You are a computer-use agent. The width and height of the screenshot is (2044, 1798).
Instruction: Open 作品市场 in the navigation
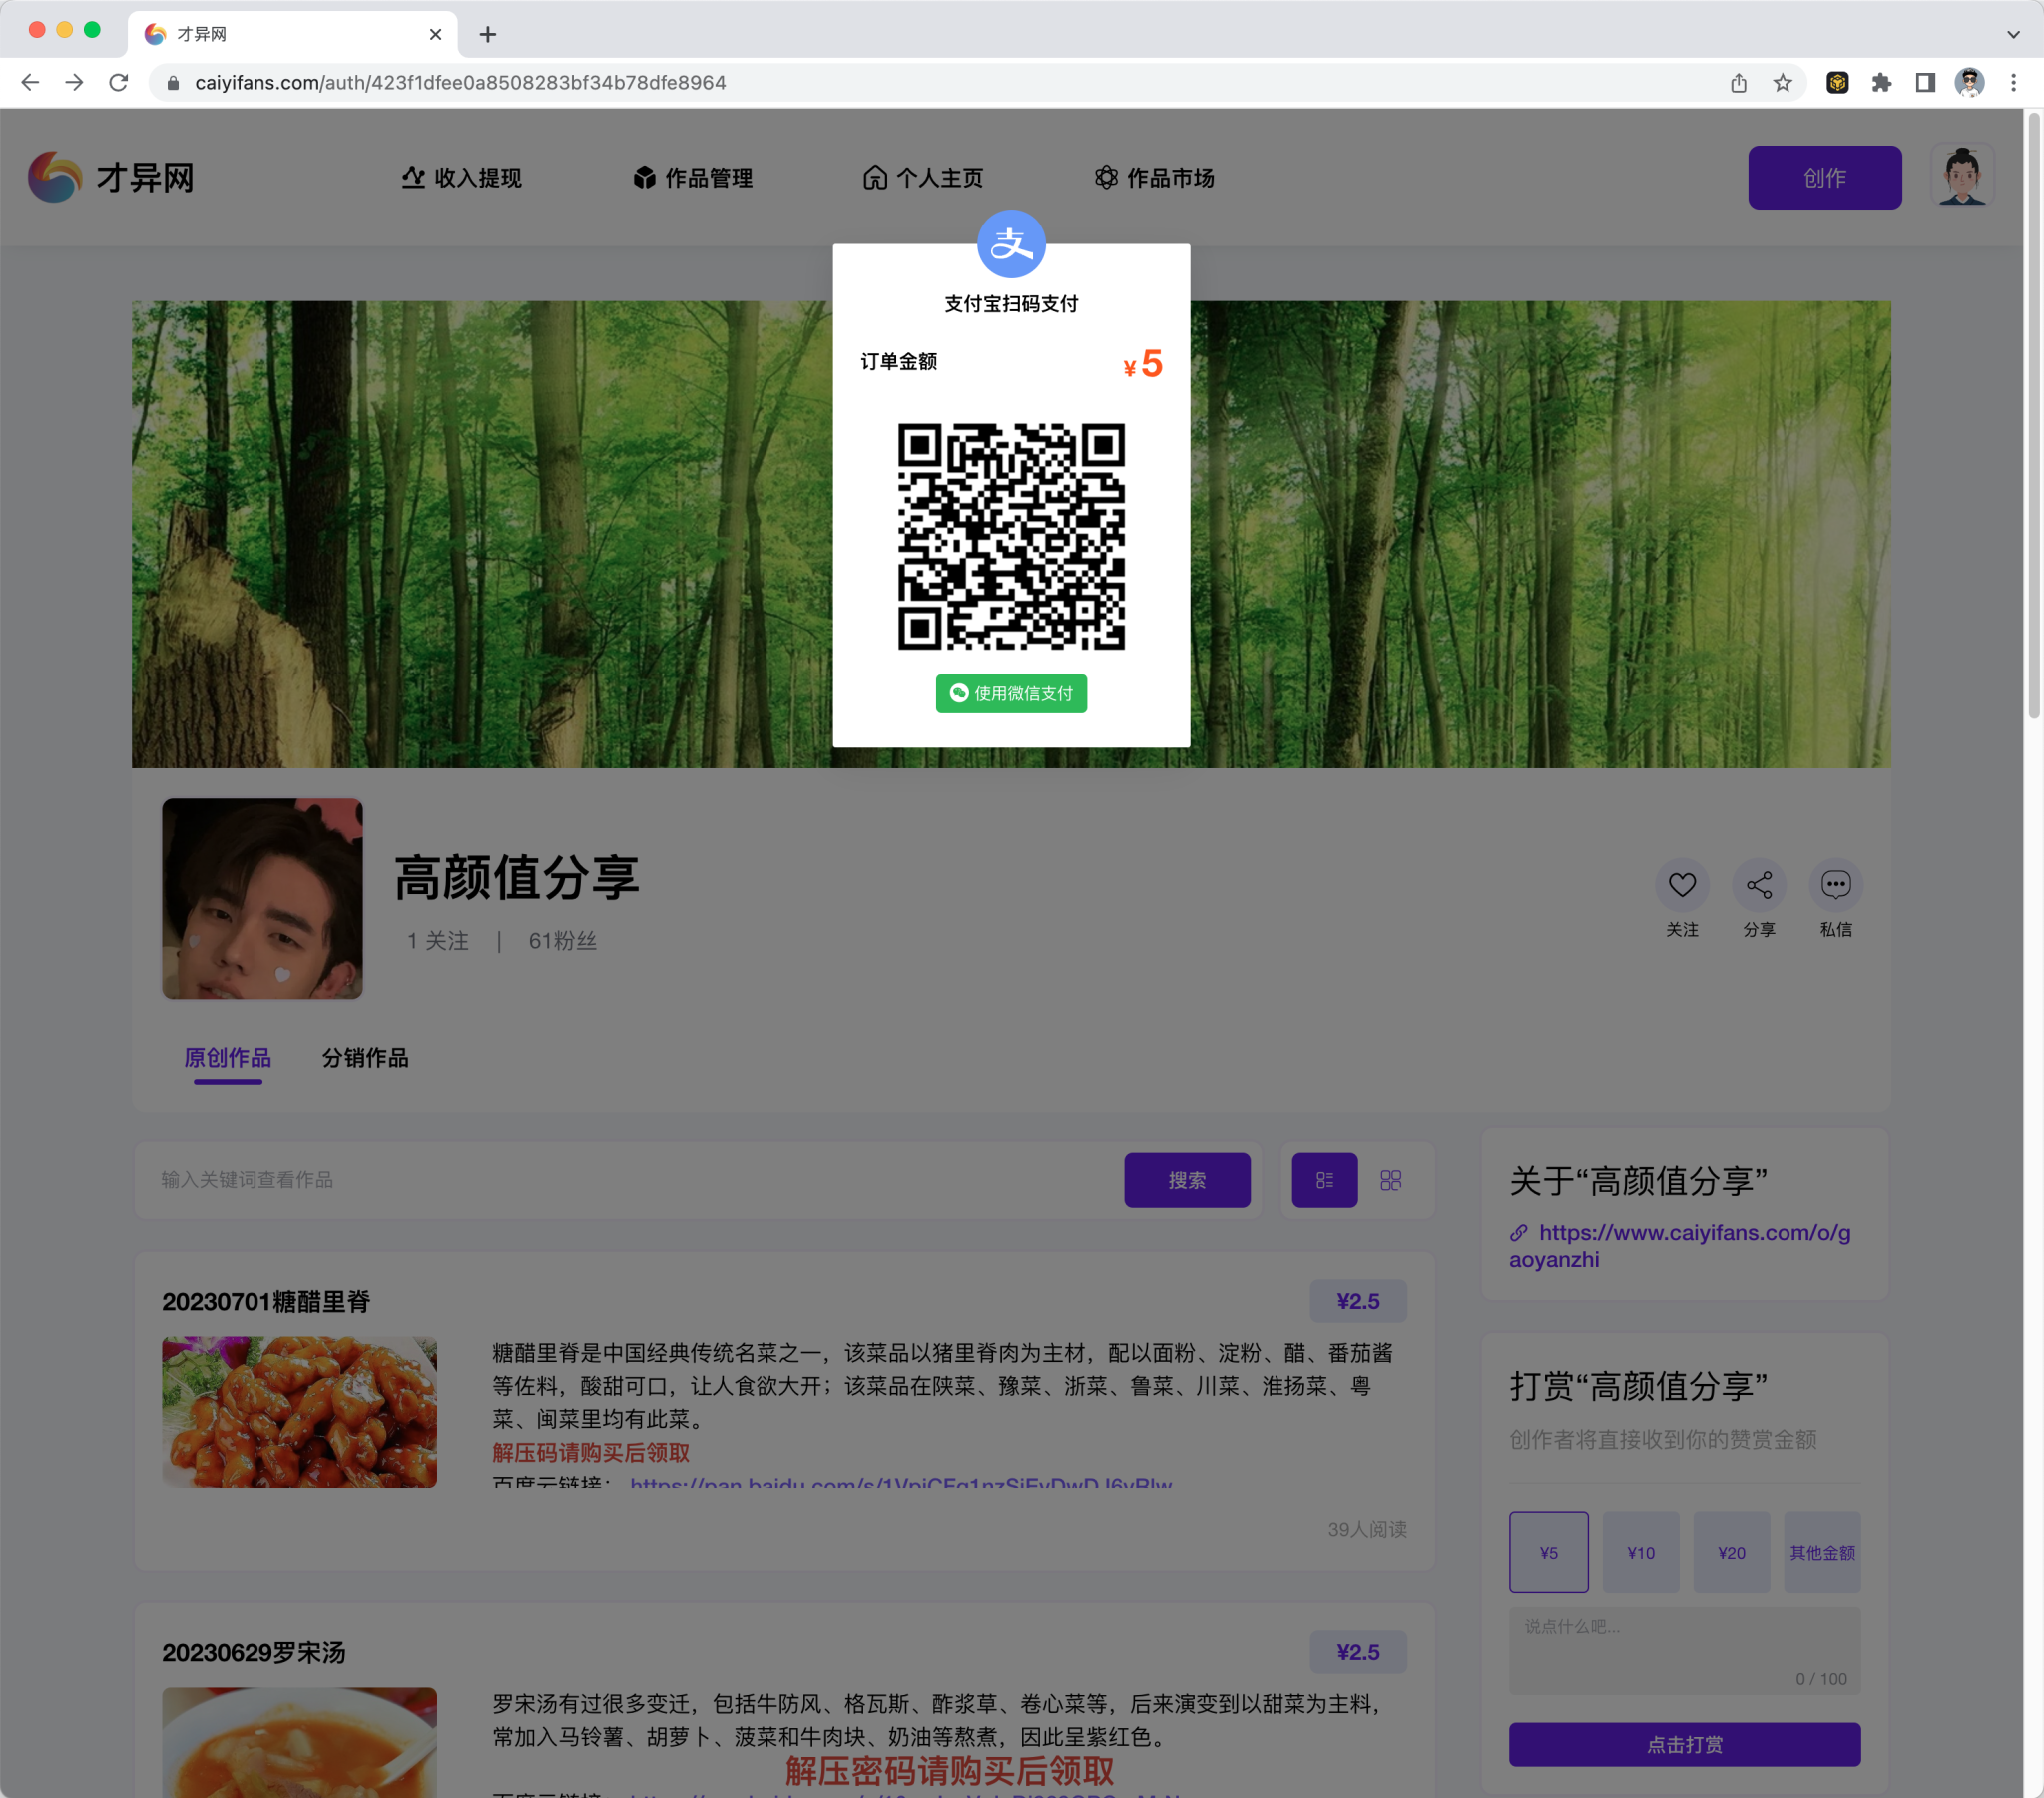point(1154,178)
